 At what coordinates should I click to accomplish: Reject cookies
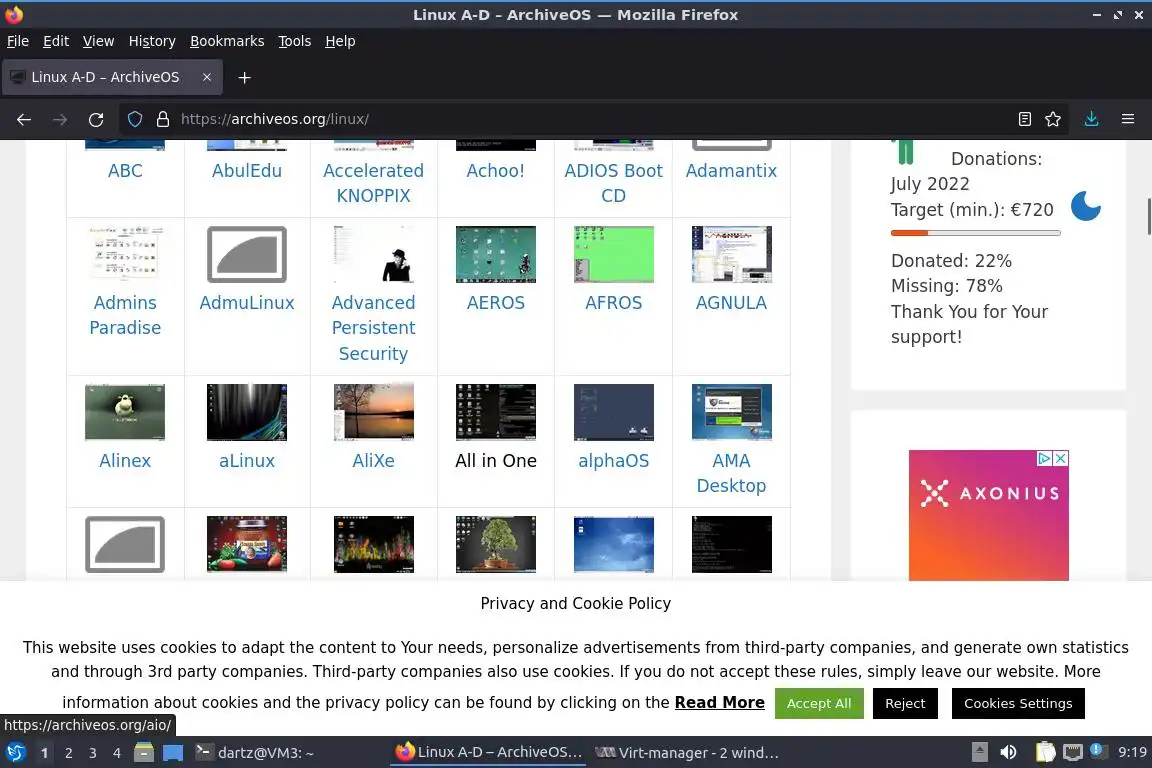pos(904,703)
